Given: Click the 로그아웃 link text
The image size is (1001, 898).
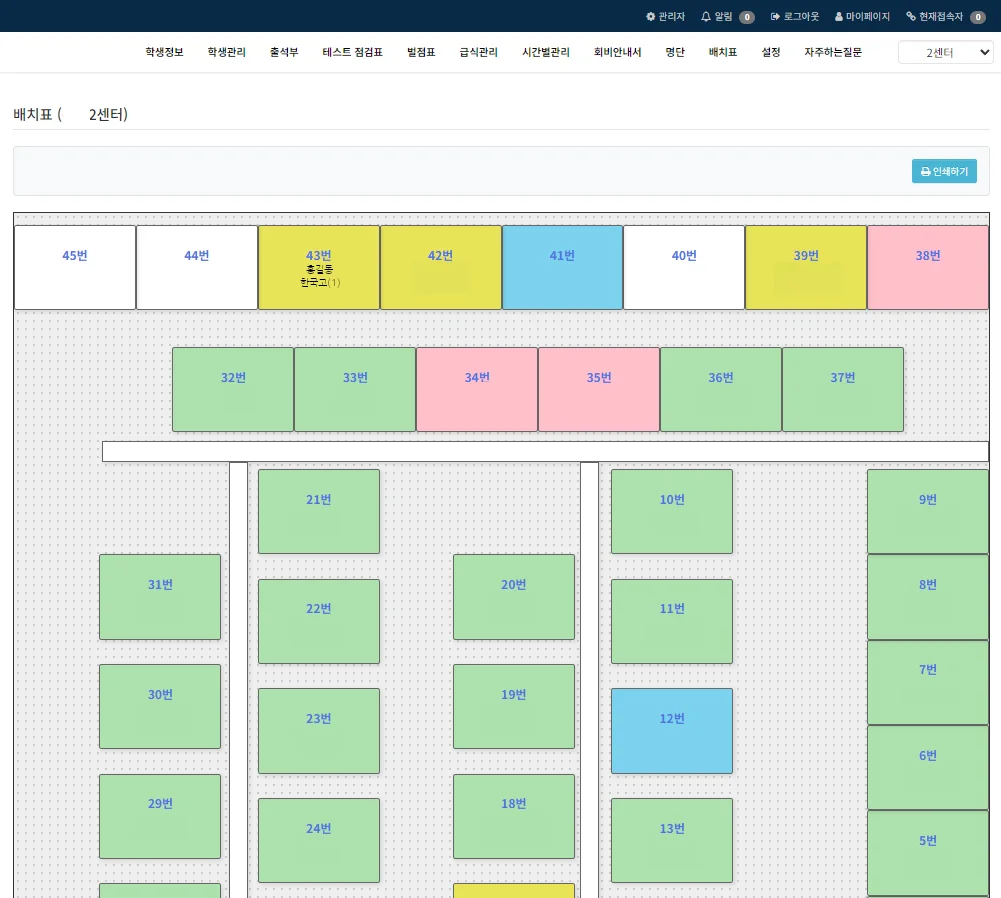Looking at the screenshot, I should click(x=801, y=17).
